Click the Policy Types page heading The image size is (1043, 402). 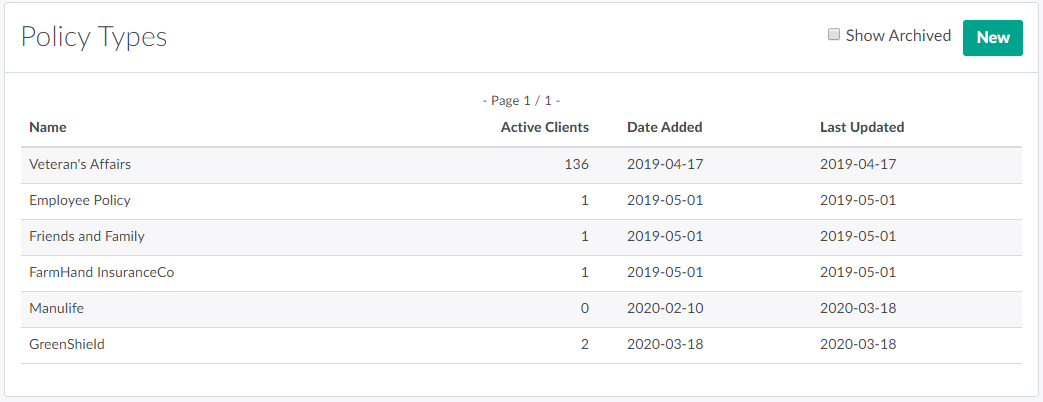[94, 37]
